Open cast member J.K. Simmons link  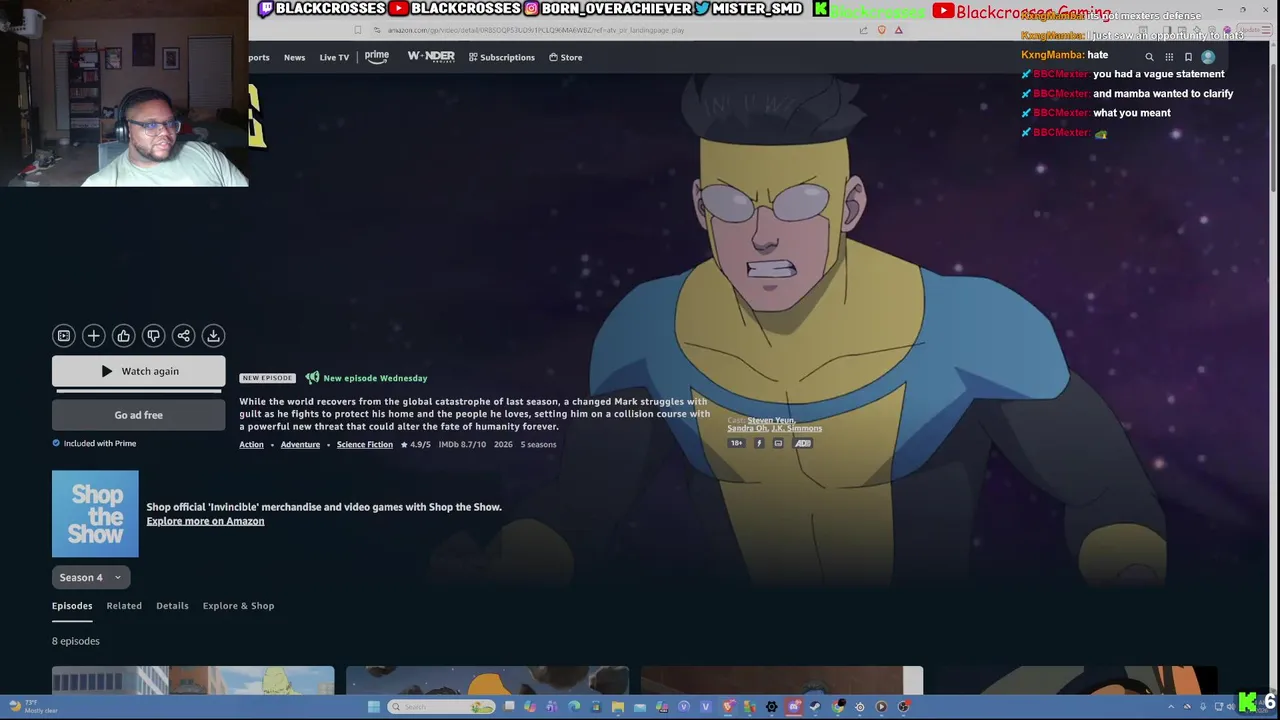797,429
